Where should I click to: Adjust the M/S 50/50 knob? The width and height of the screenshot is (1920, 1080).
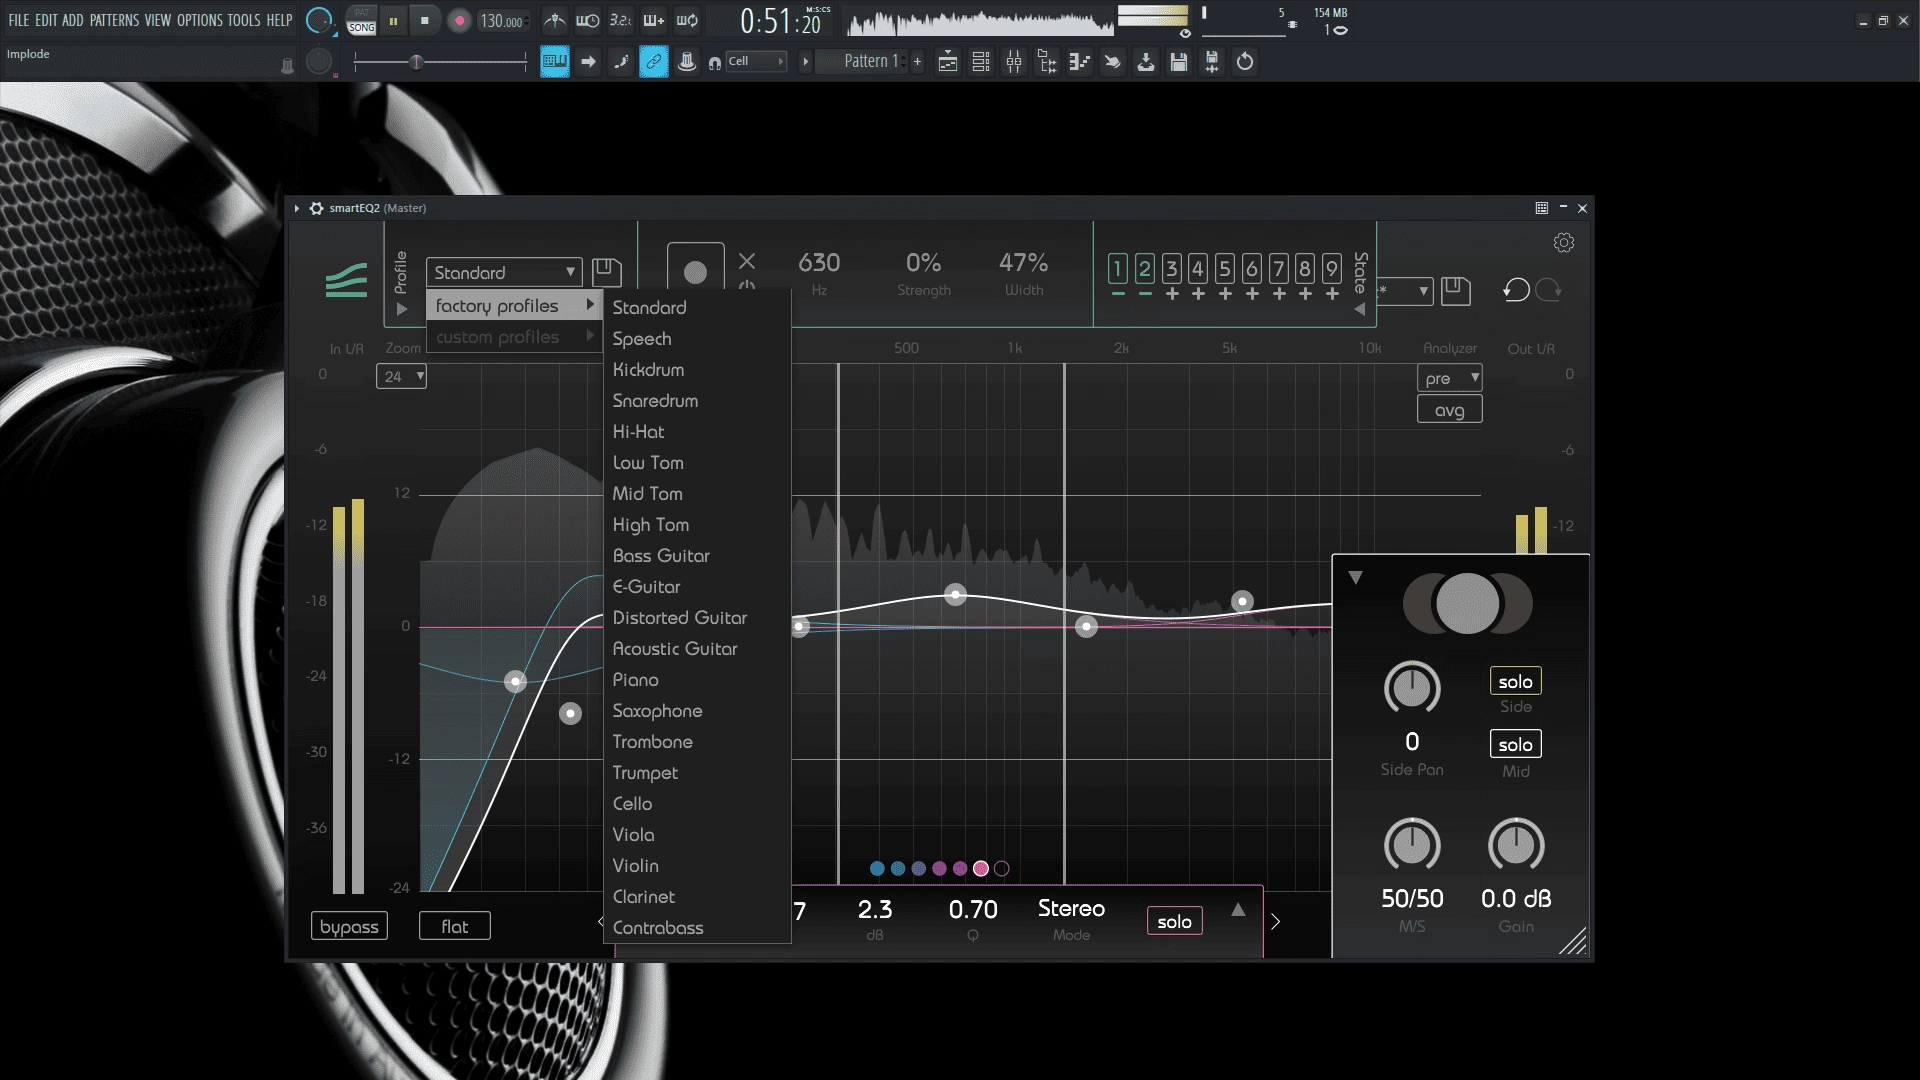1412,845
